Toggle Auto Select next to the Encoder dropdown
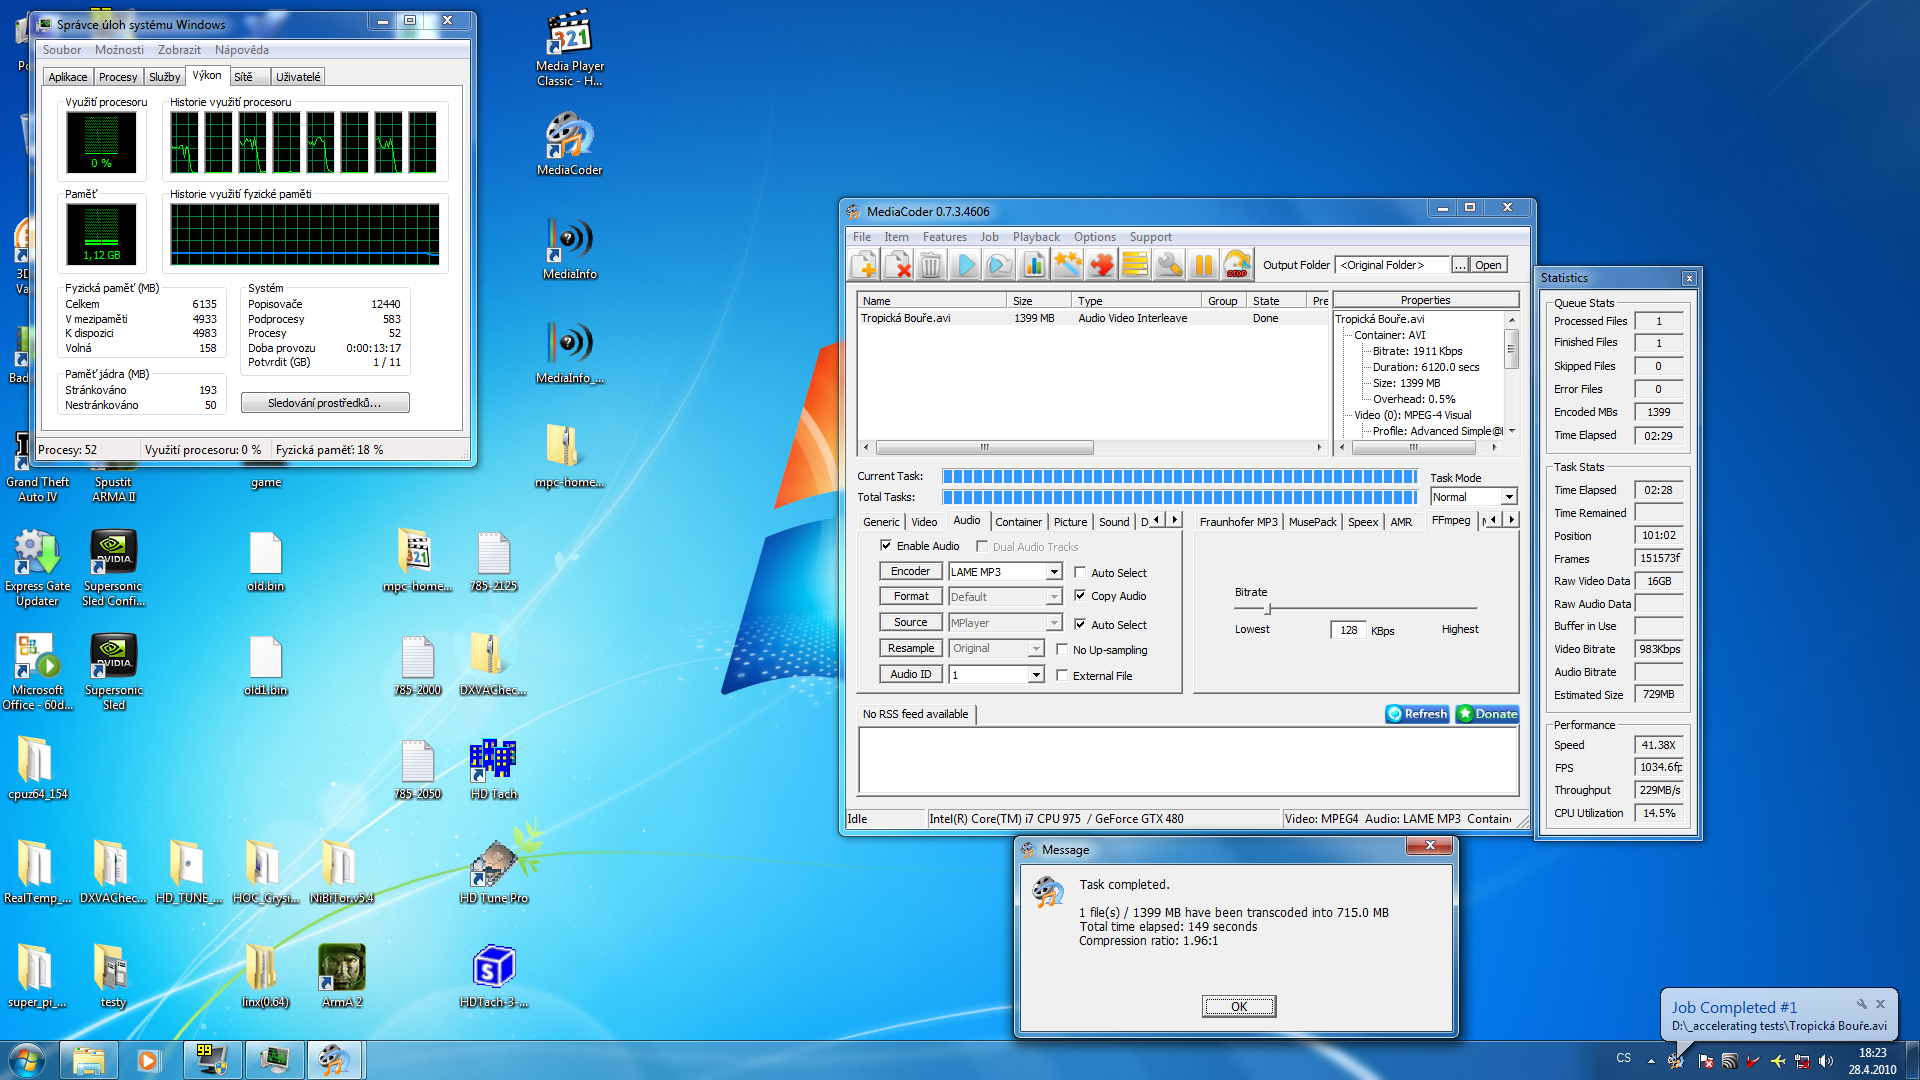1920x1080 pixels. tap(1080, 572)
